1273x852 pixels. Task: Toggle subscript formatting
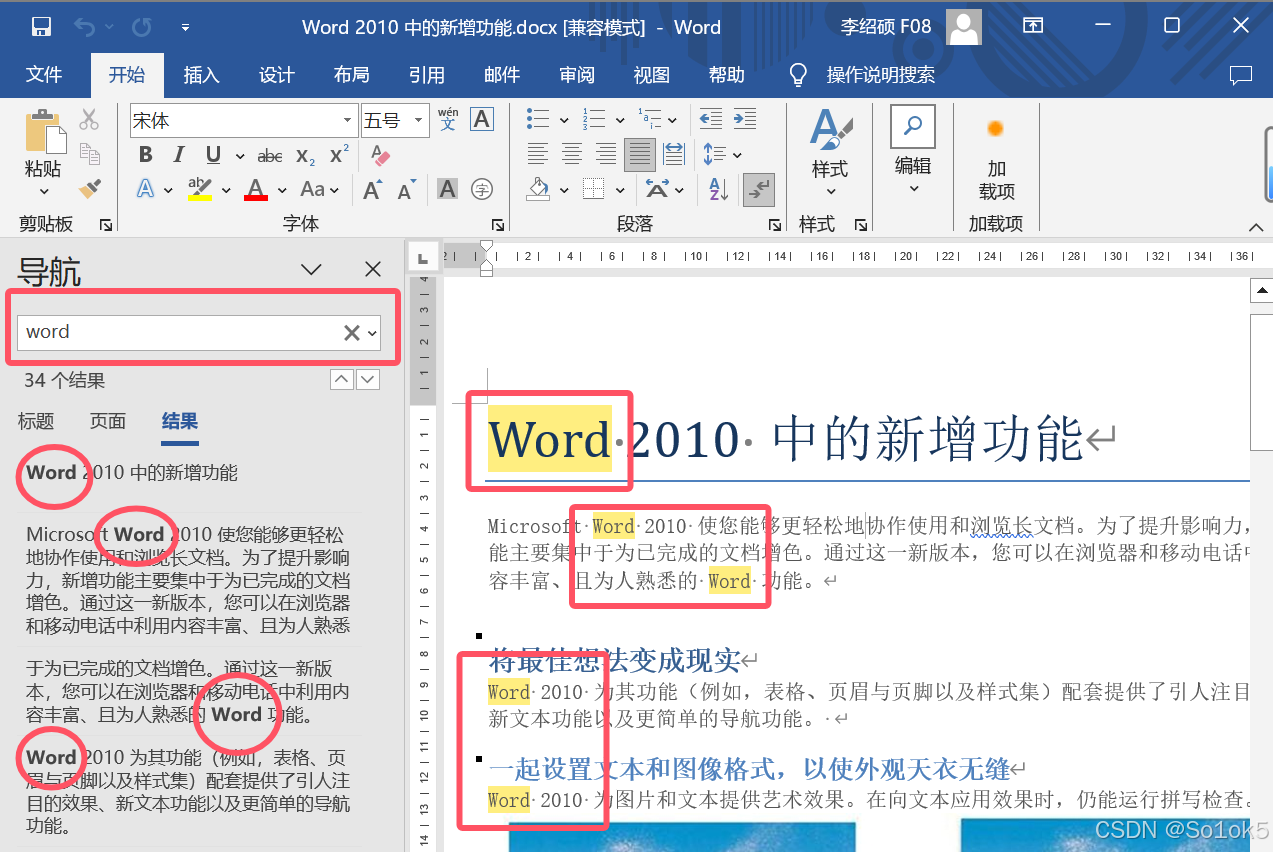[x=305, y=156]
